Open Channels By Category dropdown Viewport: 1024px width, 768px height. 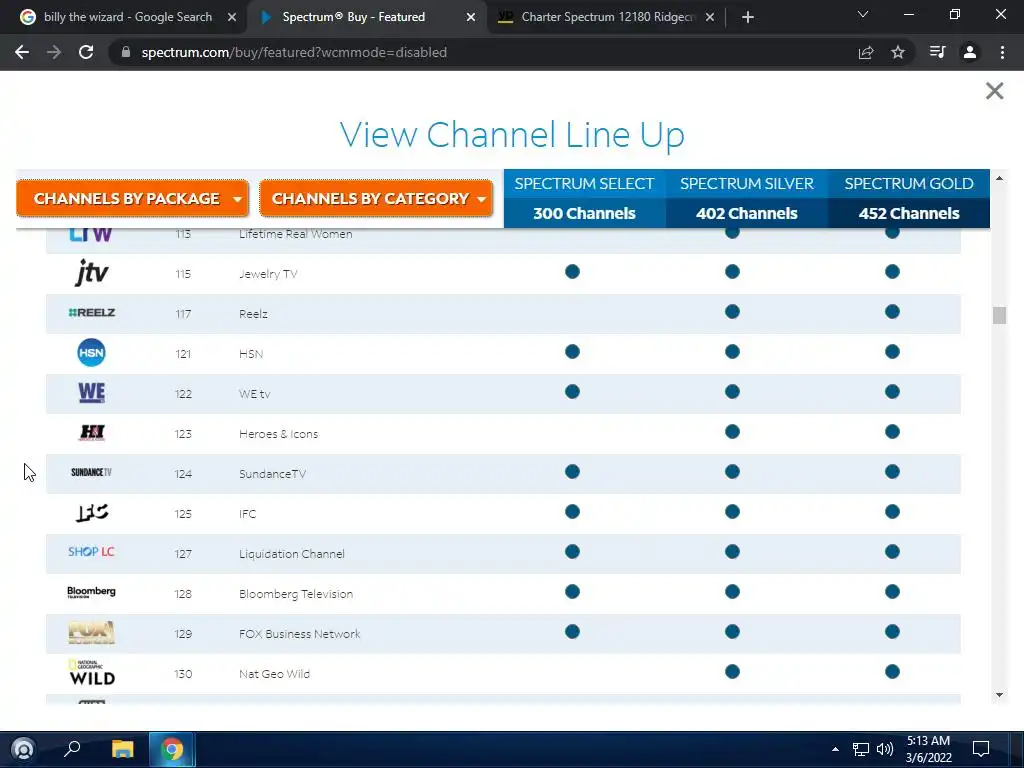pyautogui.click(x=376, y=199)
